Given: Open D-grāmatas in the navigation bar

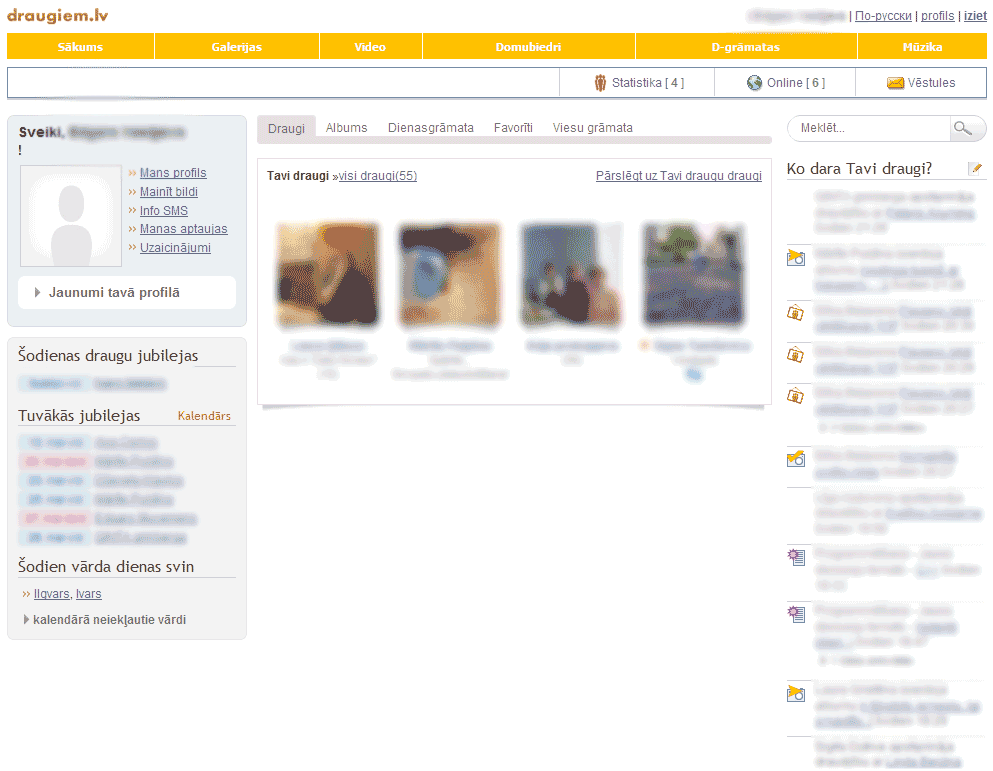Looking at the screenshot, I should click(746, 47).
